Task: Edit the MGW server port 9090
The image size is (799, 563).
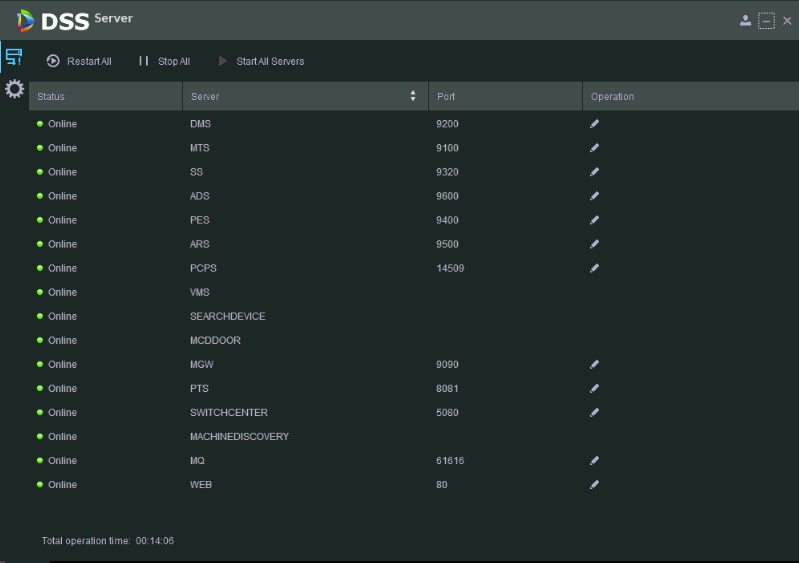Action: tap(594, 365)
